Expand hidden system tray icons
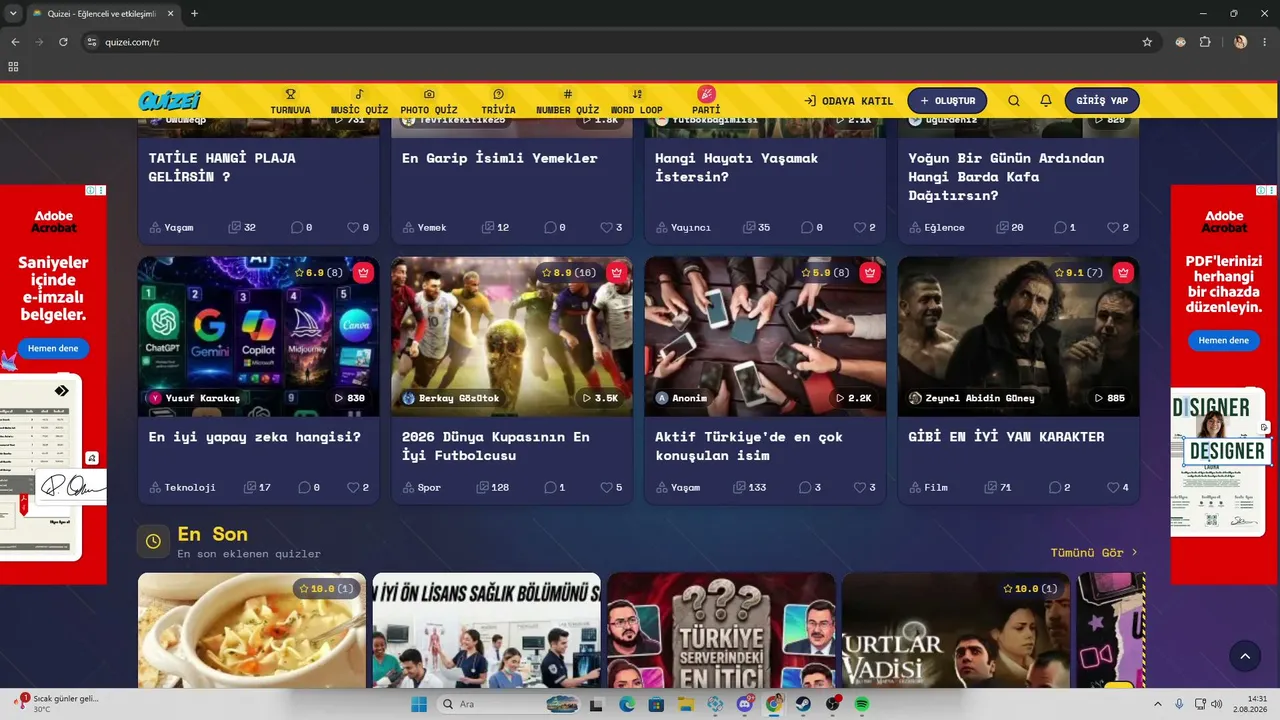1280x720 pixels. tap(1158, 704)
